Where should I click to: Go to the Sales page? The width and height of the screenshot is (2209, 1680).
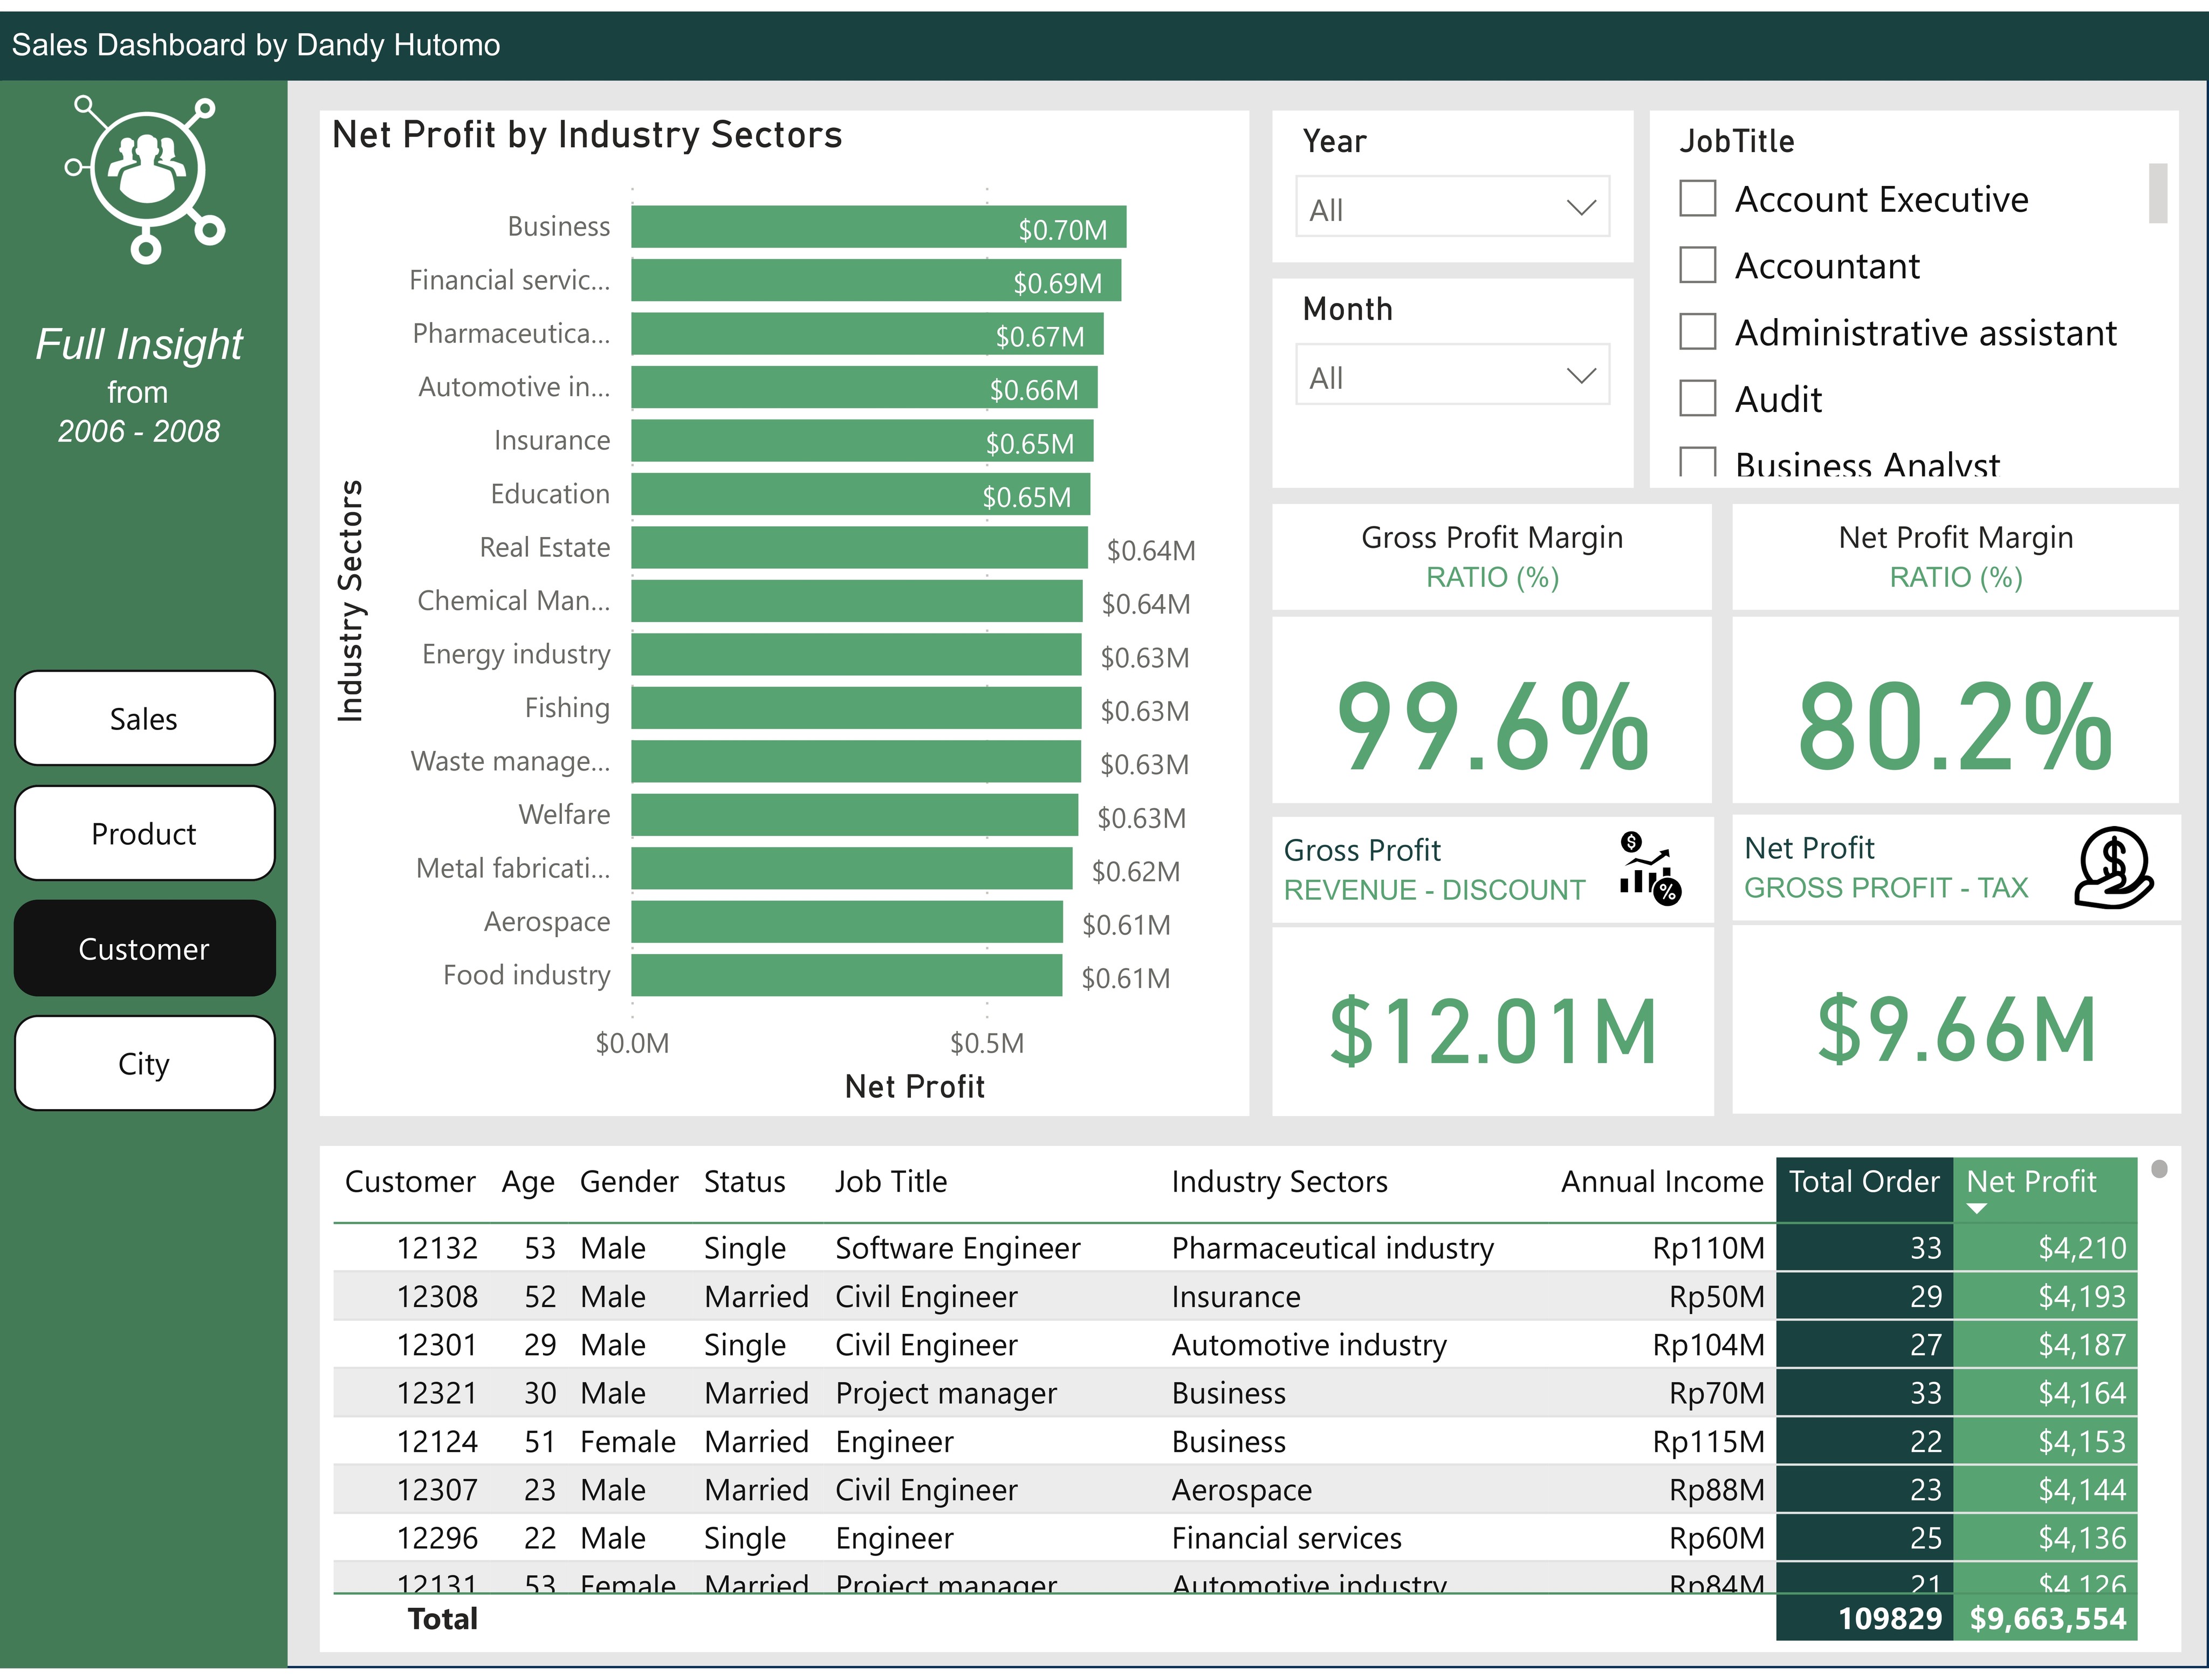[144, 718]
